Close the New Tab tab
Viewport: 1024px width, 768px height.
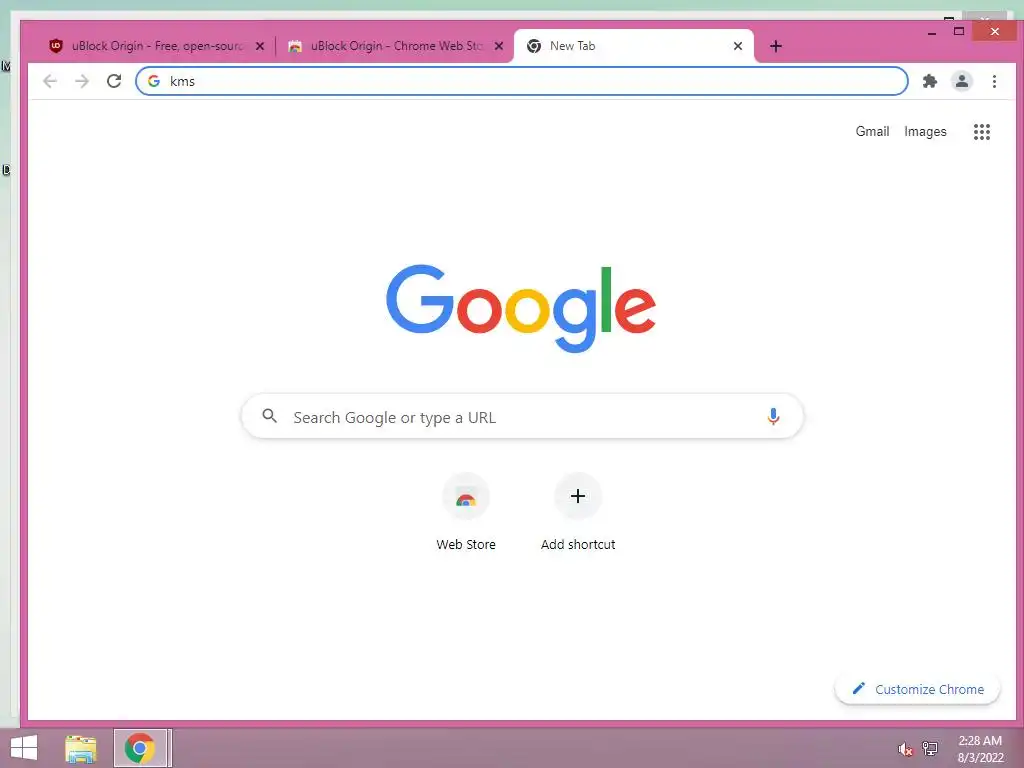737,46
